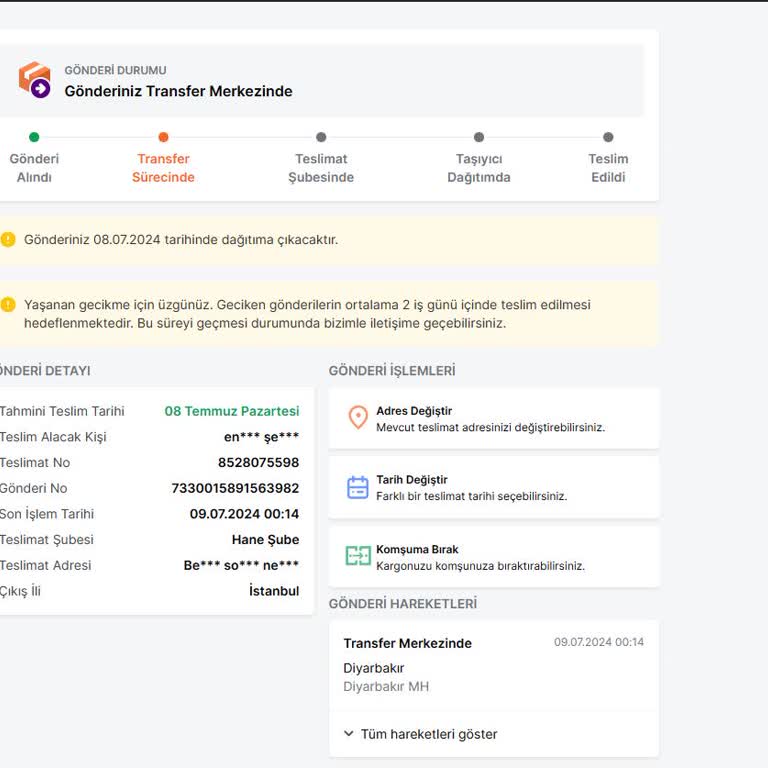The width and height of the screenshot is (768, 768).
Task: Click the location pin icon for Adres Değiştir
Action: 358,418
